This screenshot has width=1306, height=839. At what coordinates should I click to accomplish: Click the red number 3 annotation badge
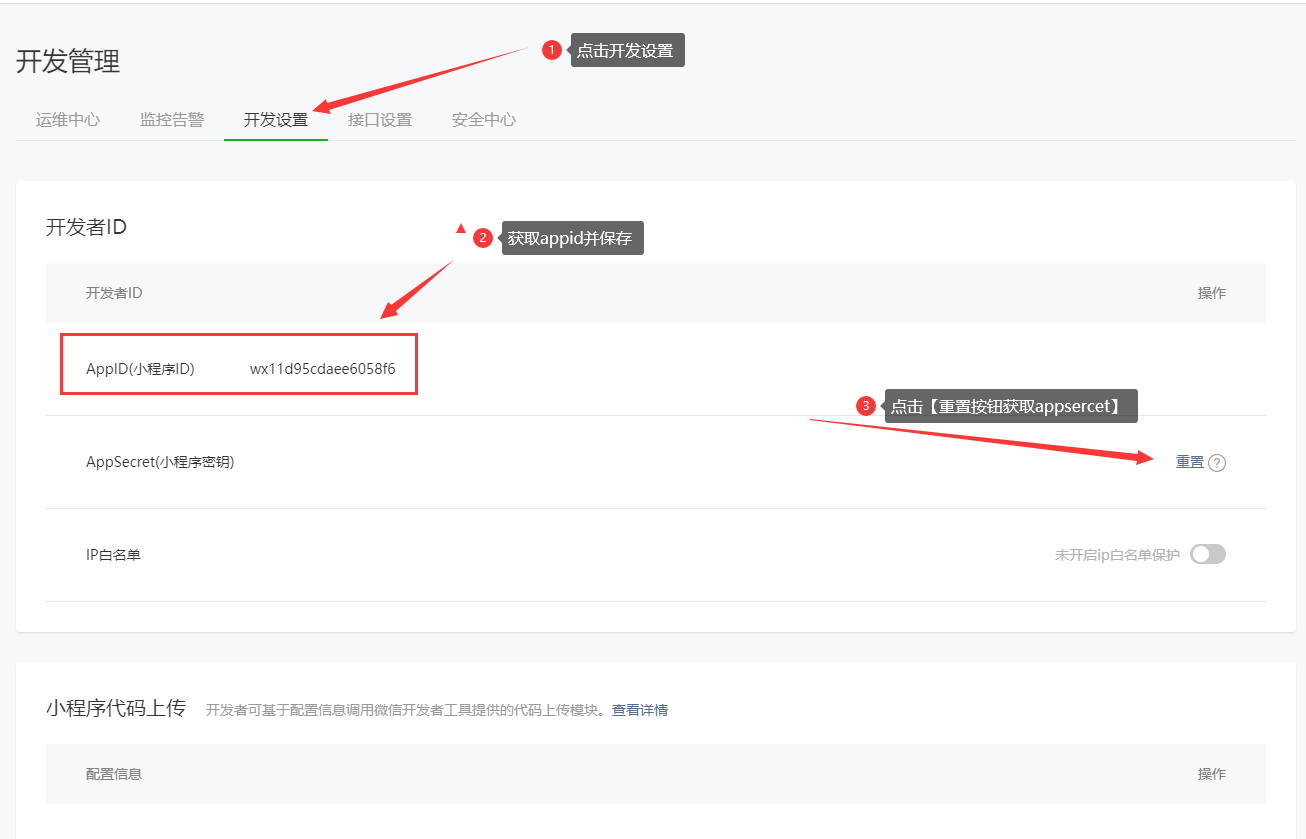tap(866, 406)
